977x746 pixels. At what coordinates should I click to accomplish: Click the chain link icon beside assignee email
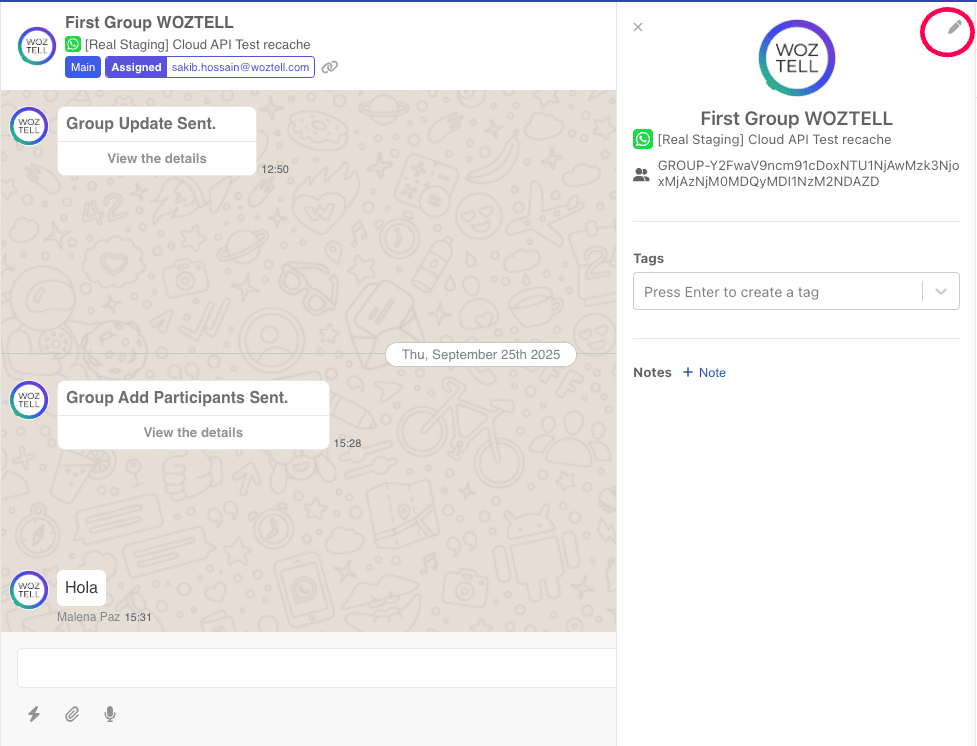[x=330, y=67]
